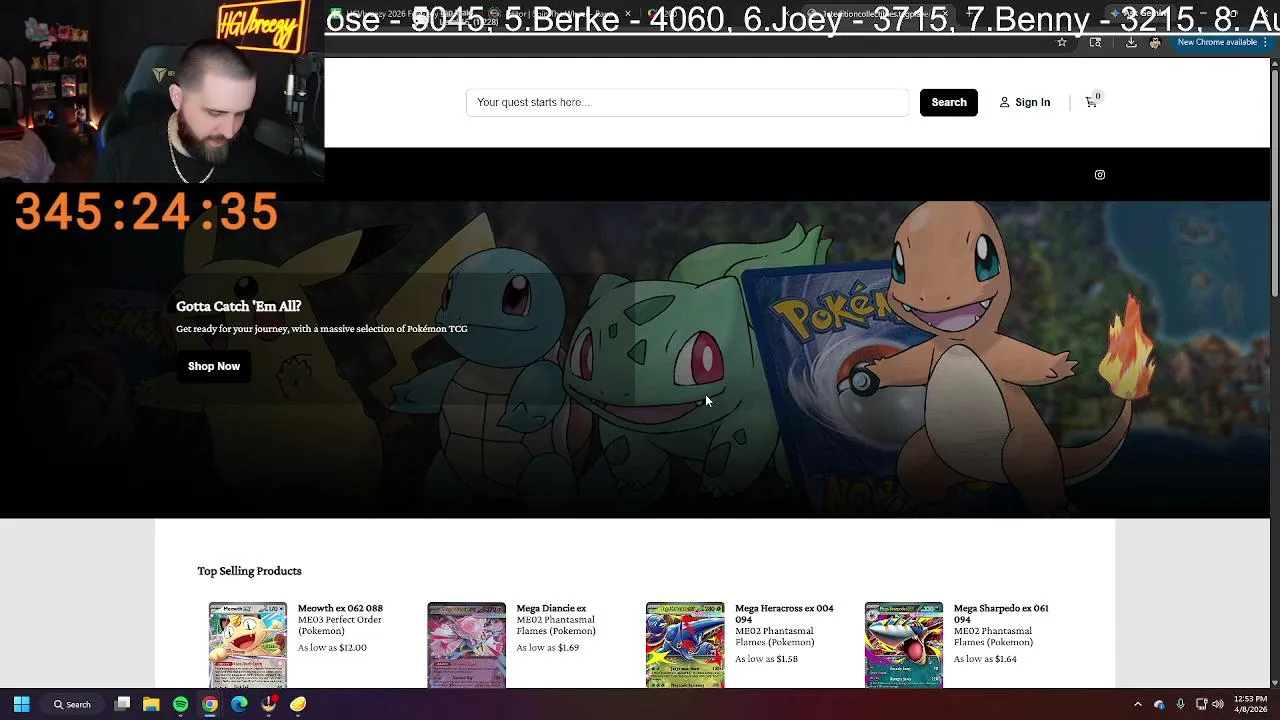This screenshot has width=1280, height=720.
Task: Open the Mega Diancie ex product title
Action: (551, 608)
